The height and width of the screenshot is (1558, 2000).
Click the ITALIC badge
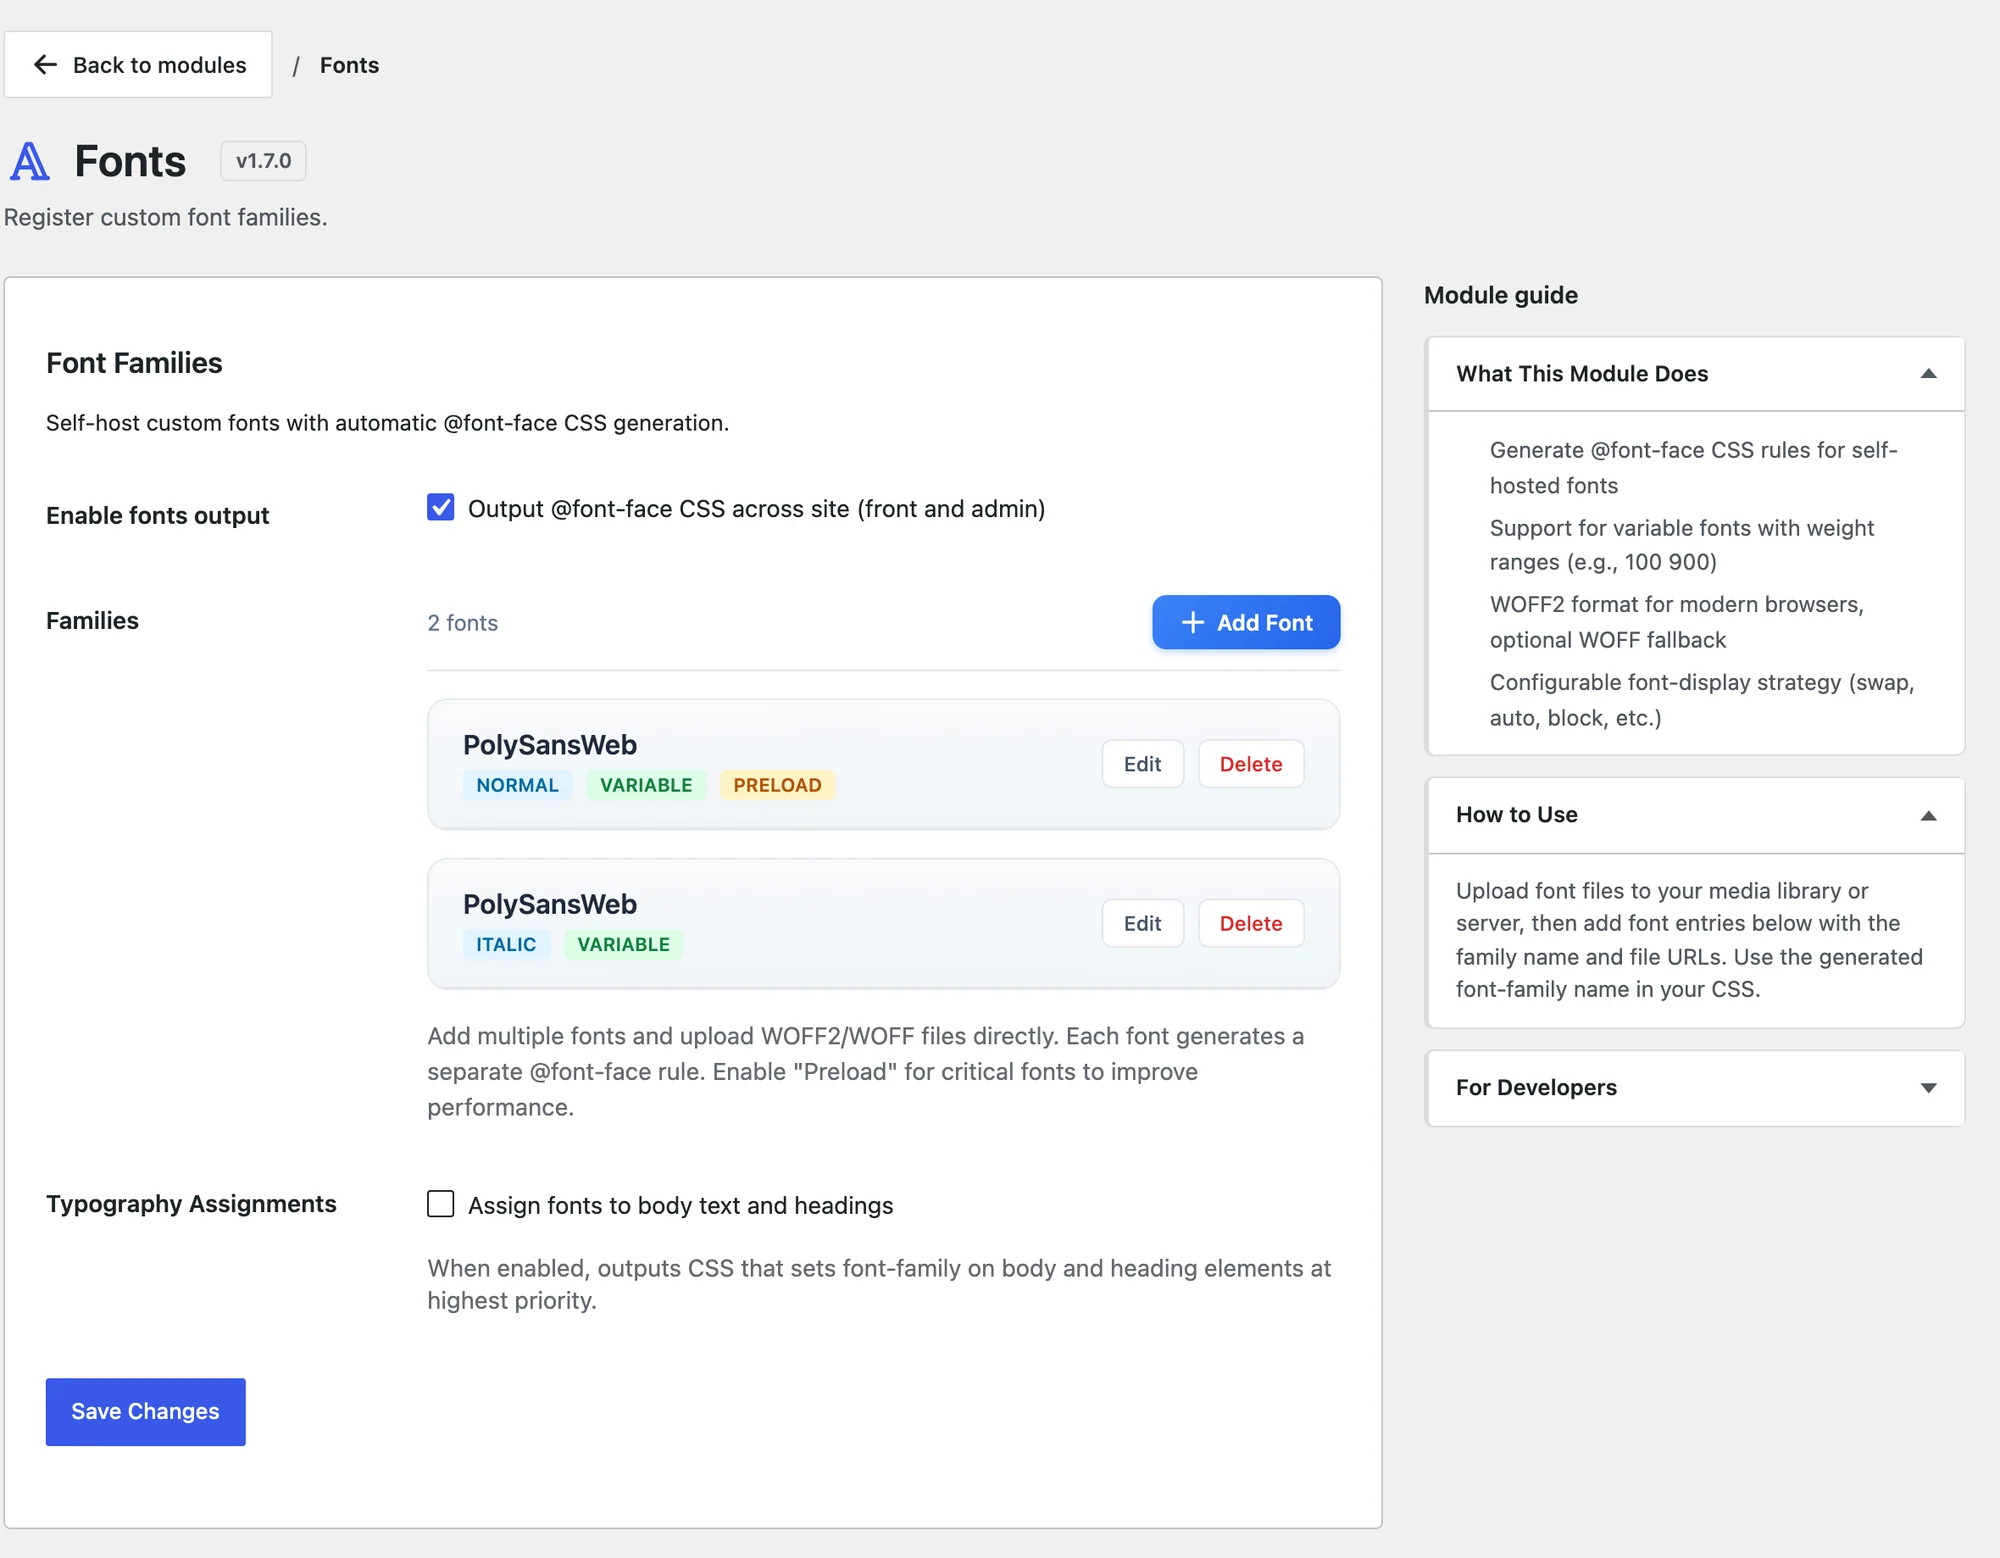point(506,944)
